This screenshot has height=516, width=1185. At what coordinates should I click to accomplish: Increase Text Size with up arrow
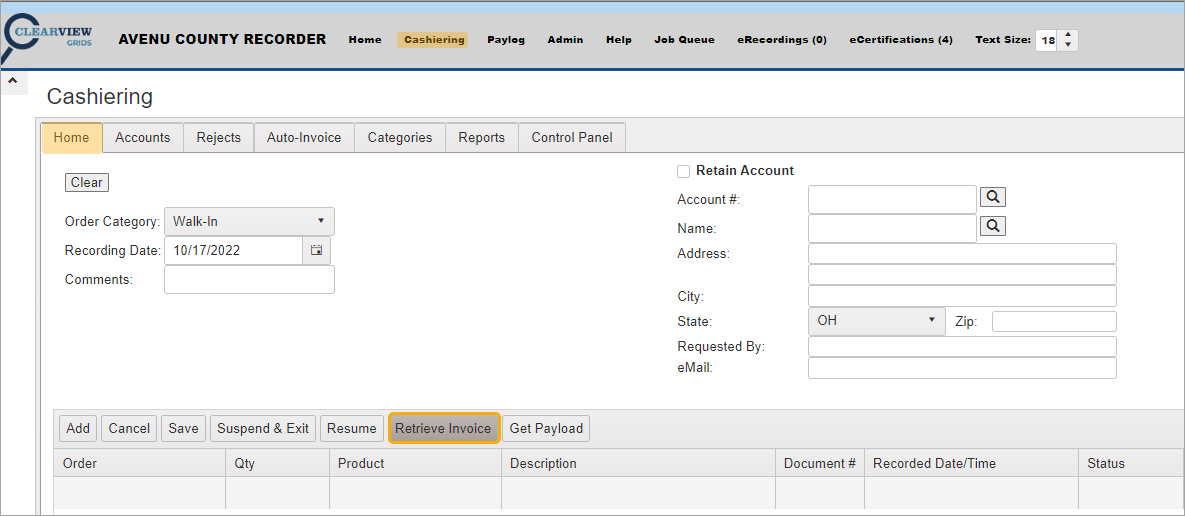click(1068, 35)
